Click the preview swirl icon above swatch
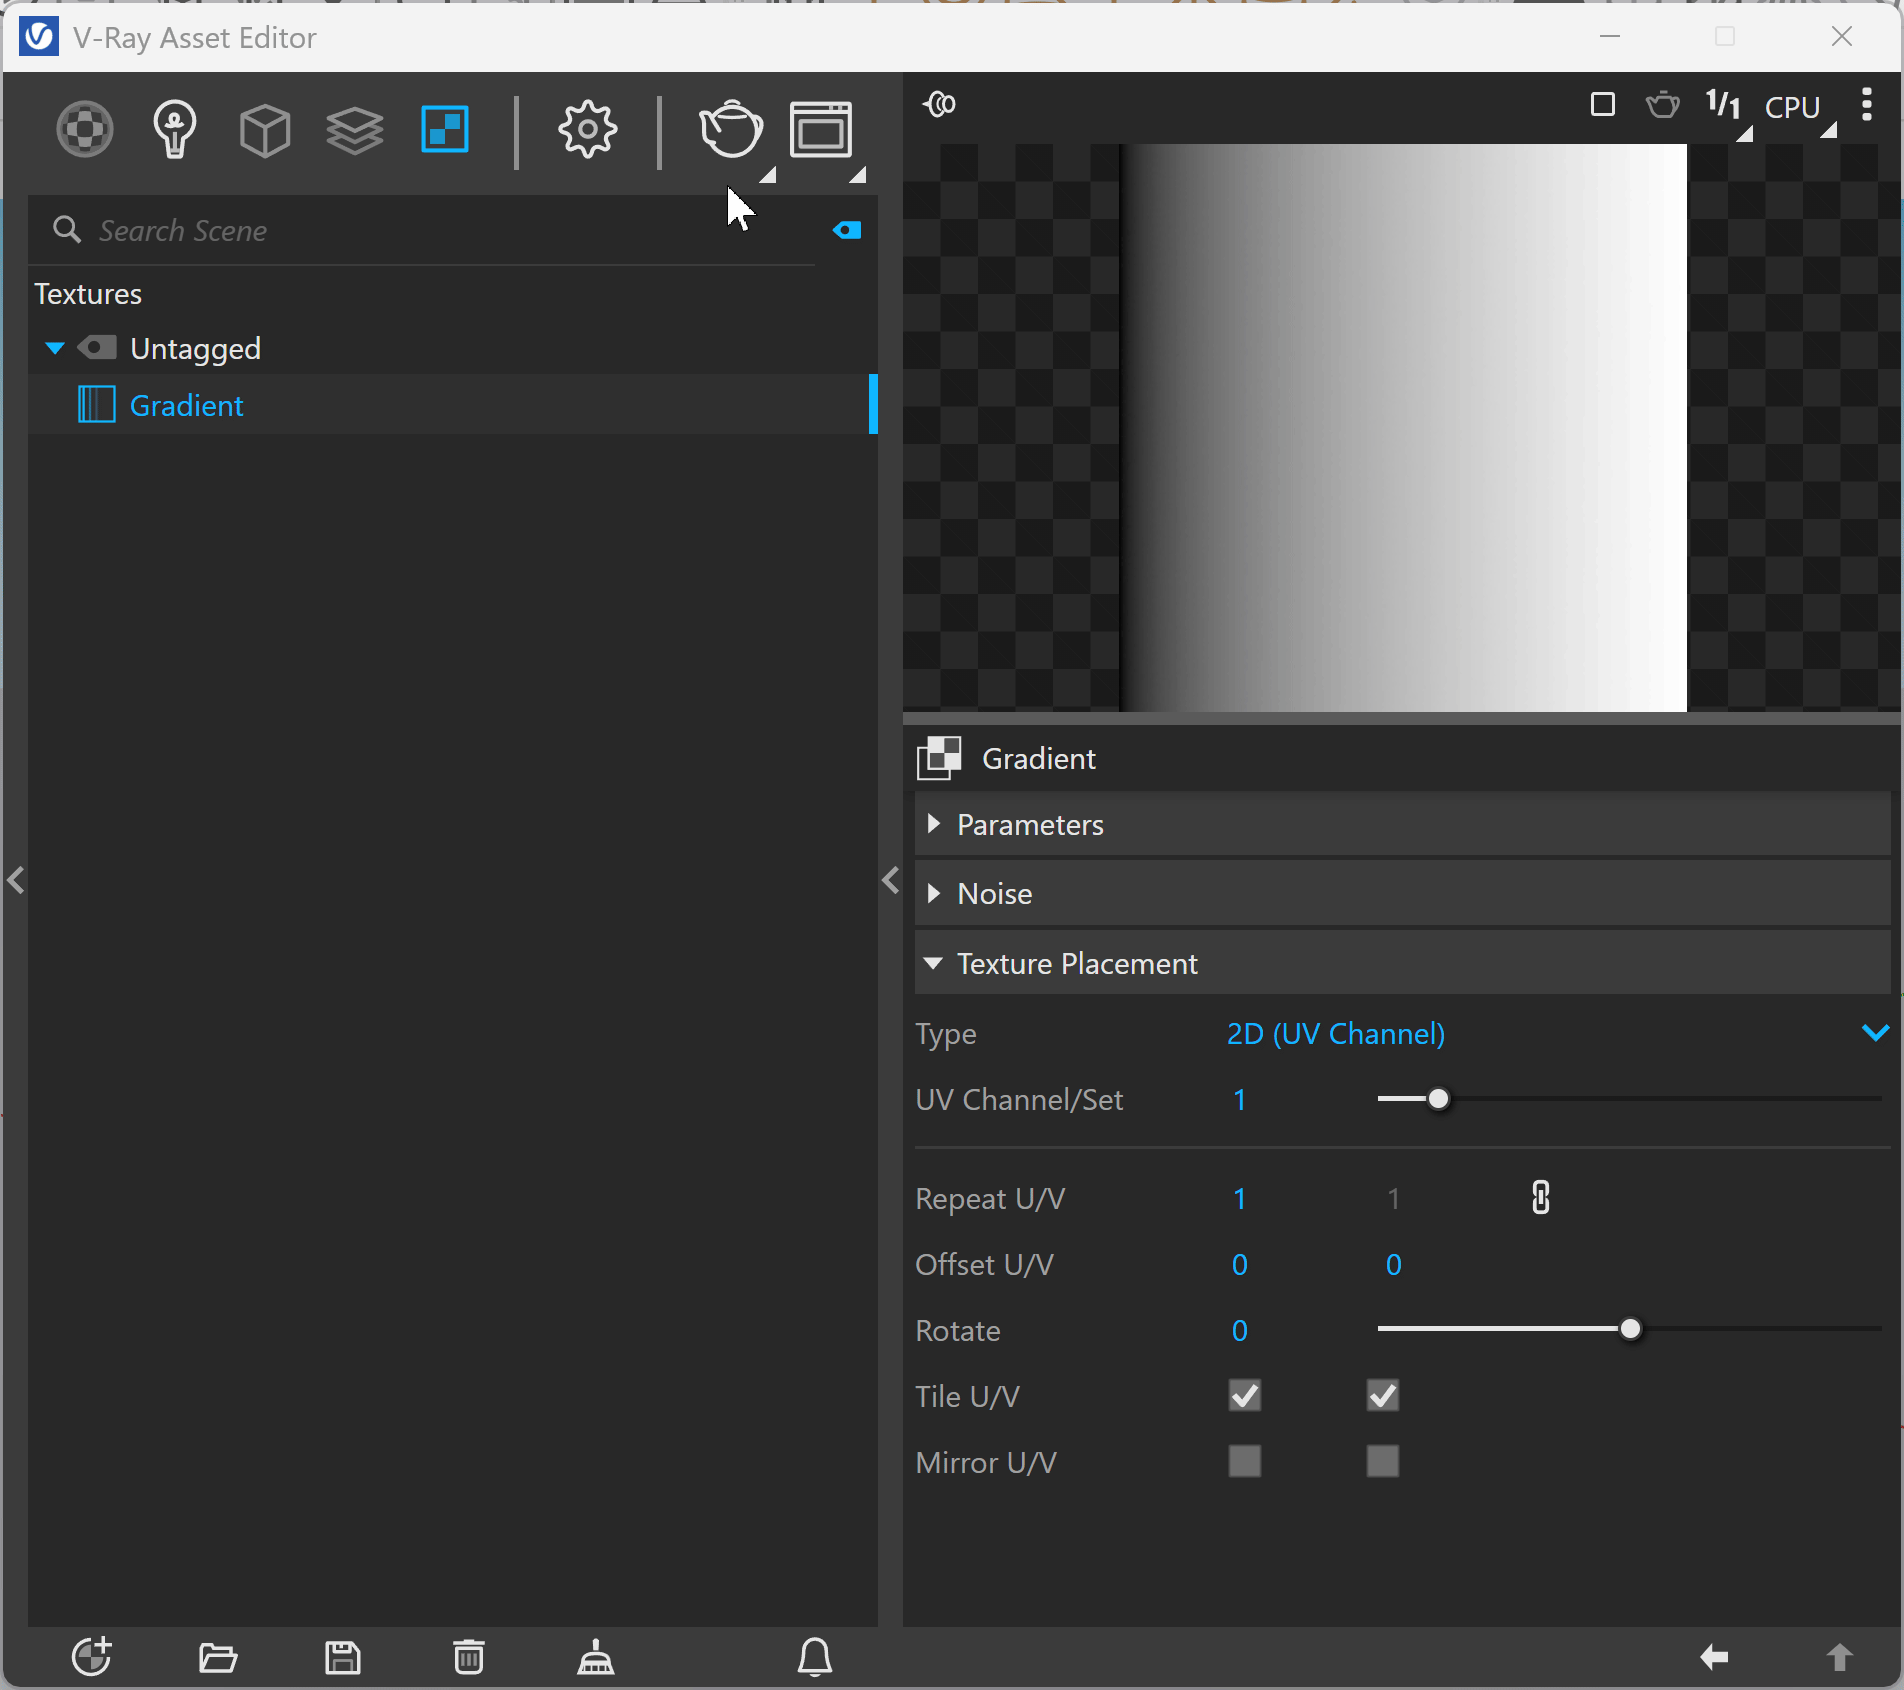This screenshot has height=1690, width=1904. (940, 104)
